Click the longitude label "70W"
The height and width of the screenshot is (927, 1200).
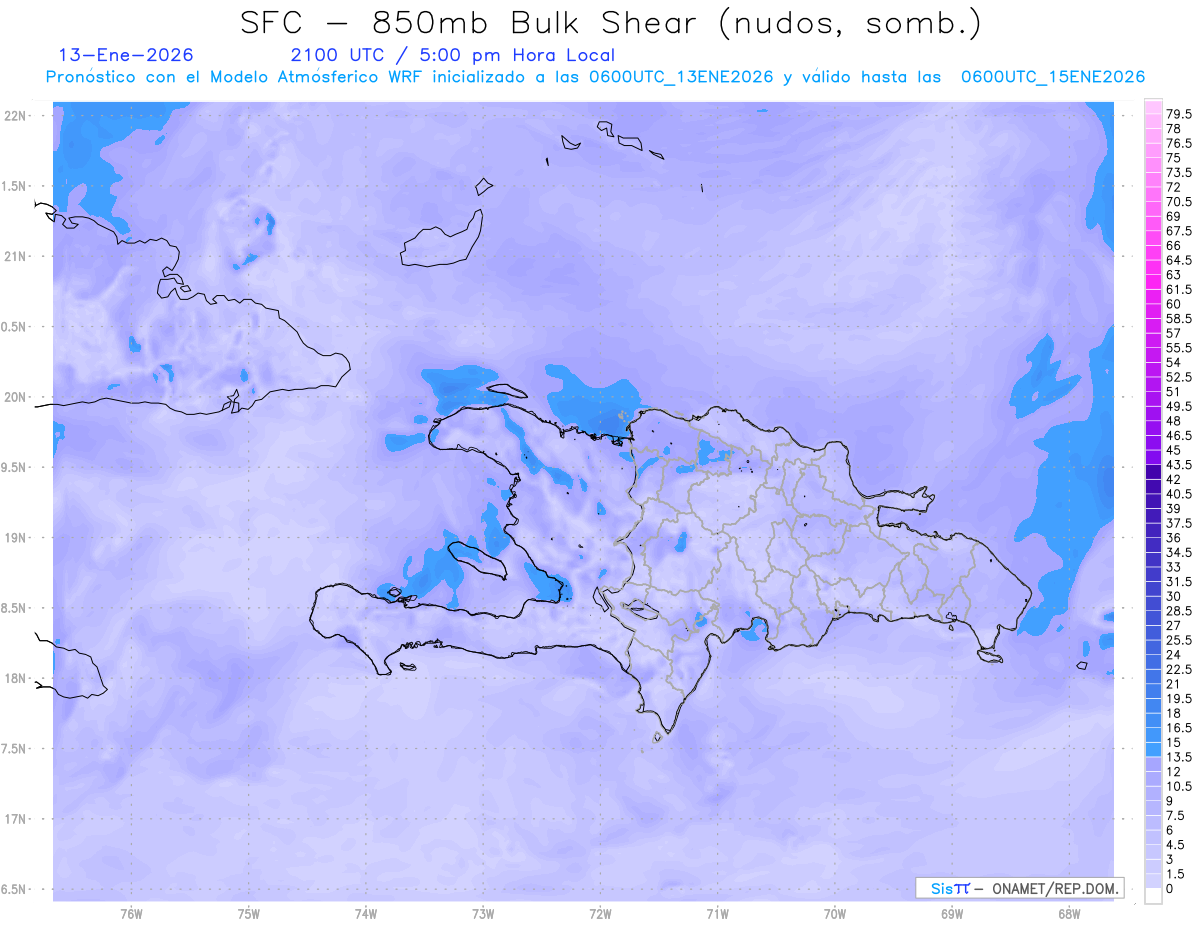[x=834, y=914]
